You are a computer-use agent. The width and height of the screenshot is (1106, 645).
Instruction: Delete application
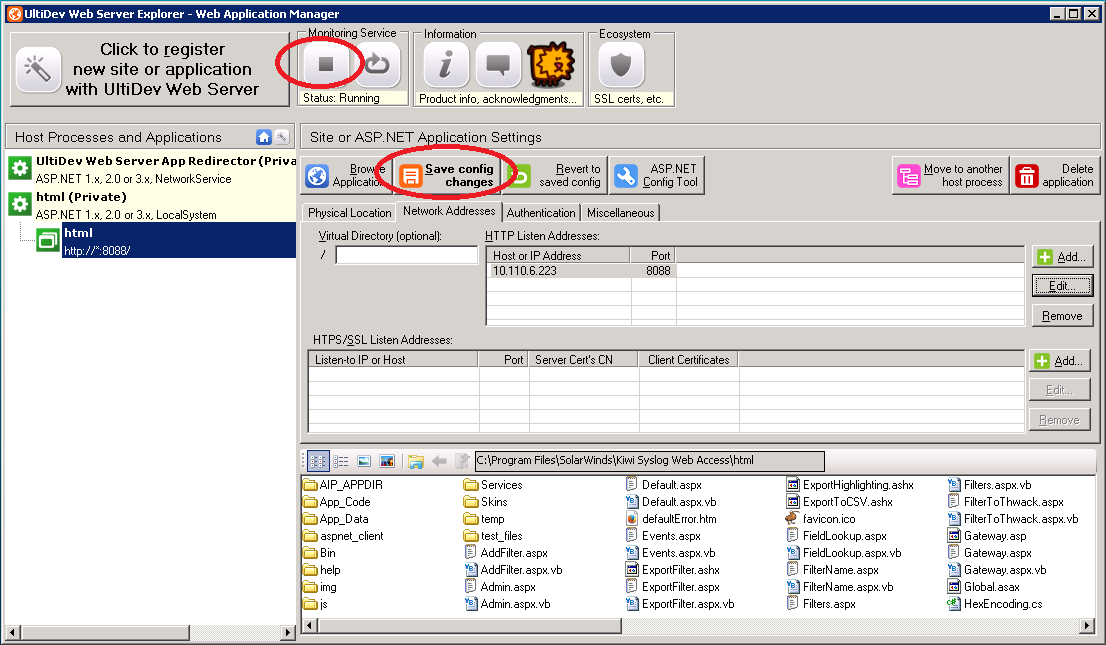[1055, 175]
